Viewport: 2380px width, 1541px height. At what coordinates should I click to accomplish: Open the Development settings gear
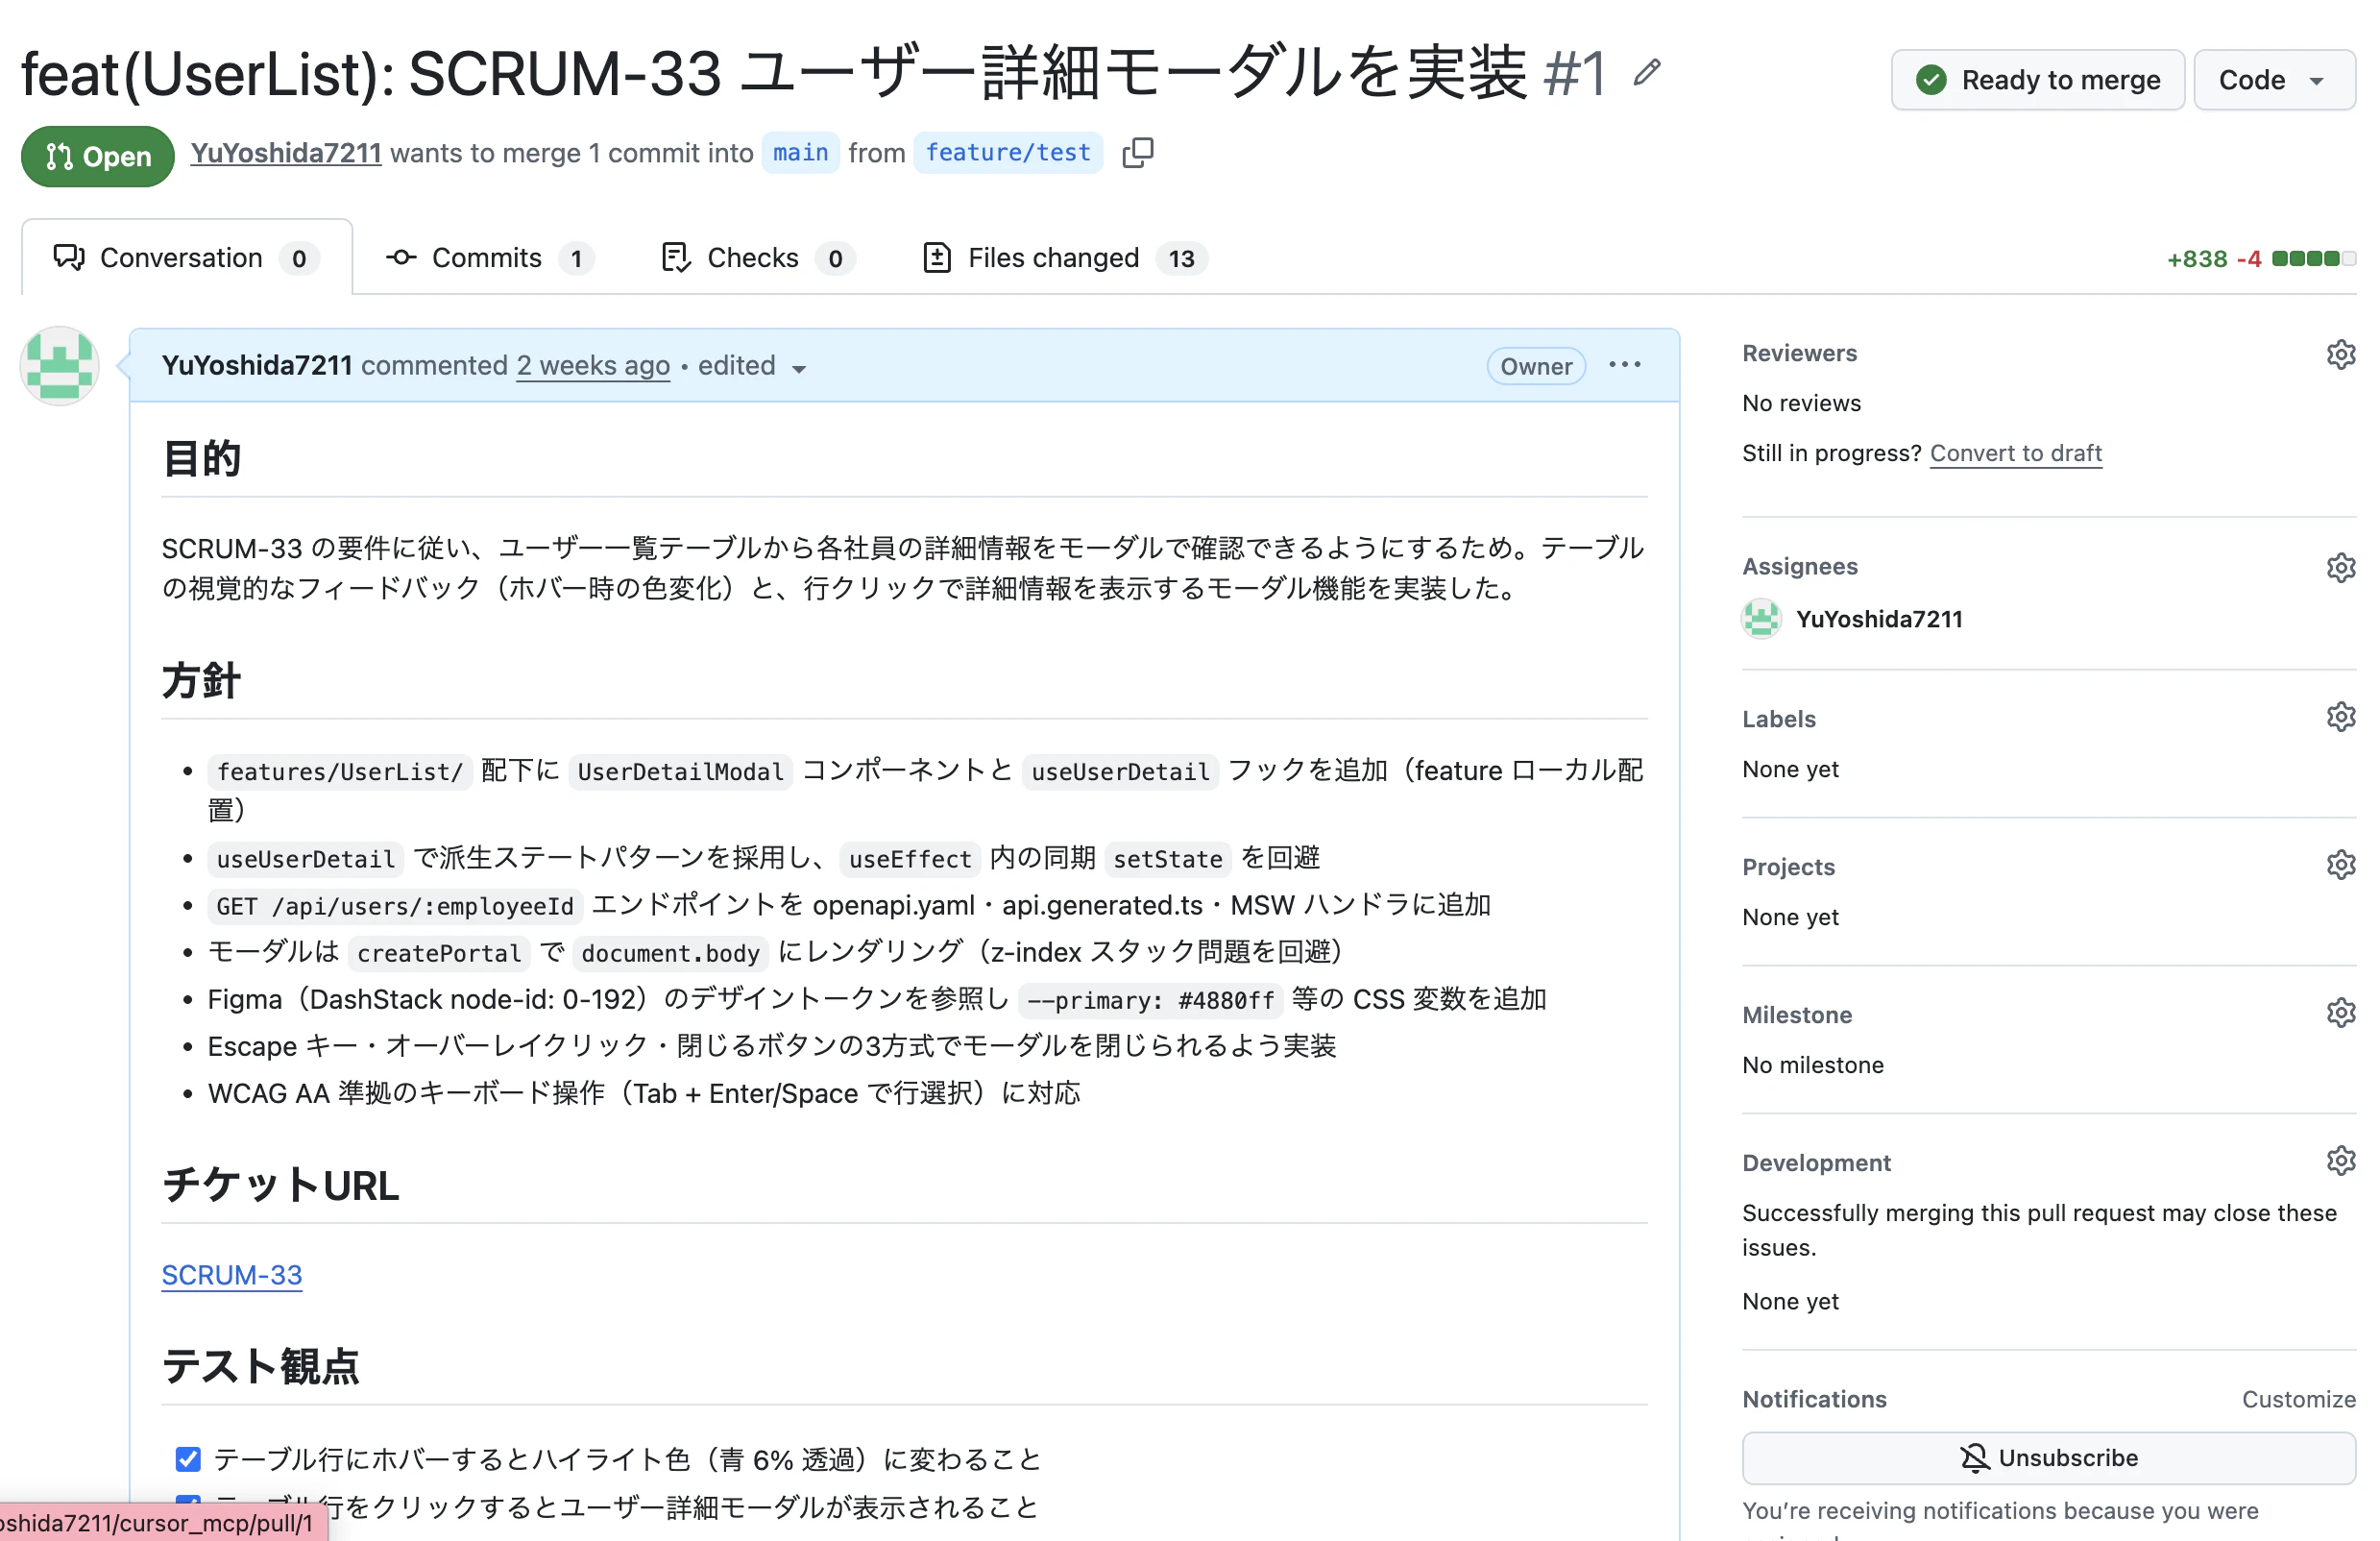pyautogui.click(x=2341, y=1160)
